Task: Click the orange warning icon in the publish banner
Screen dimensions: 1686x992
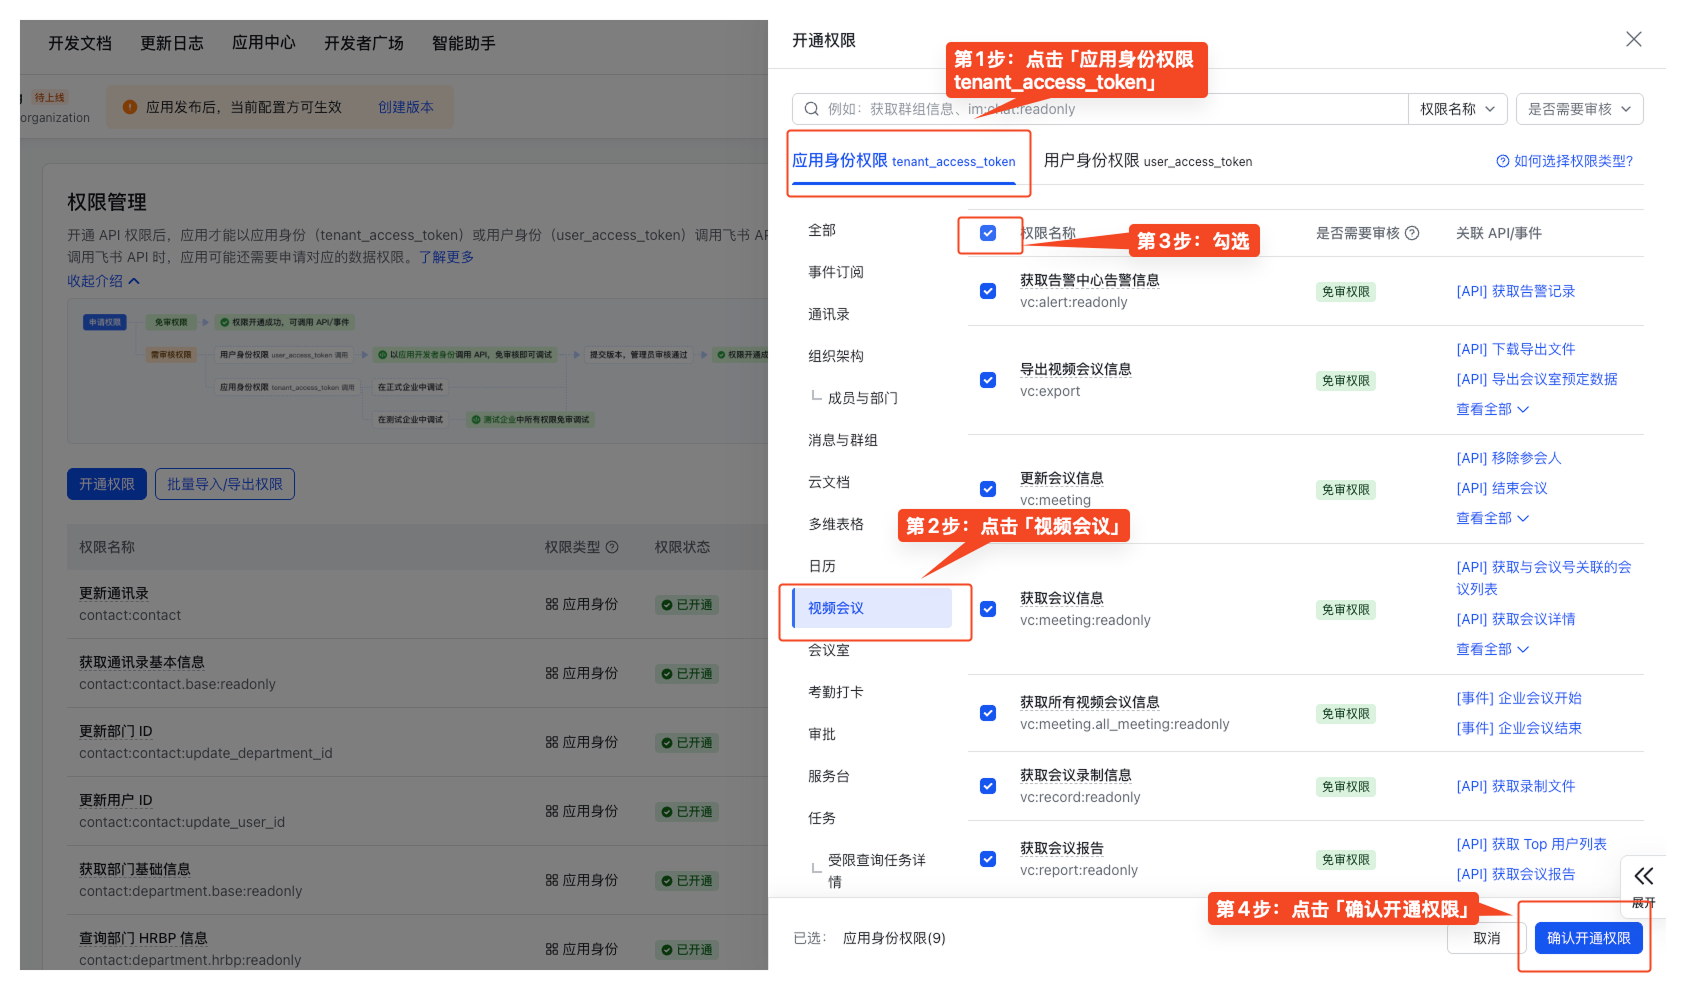Action: pos(129,107)
